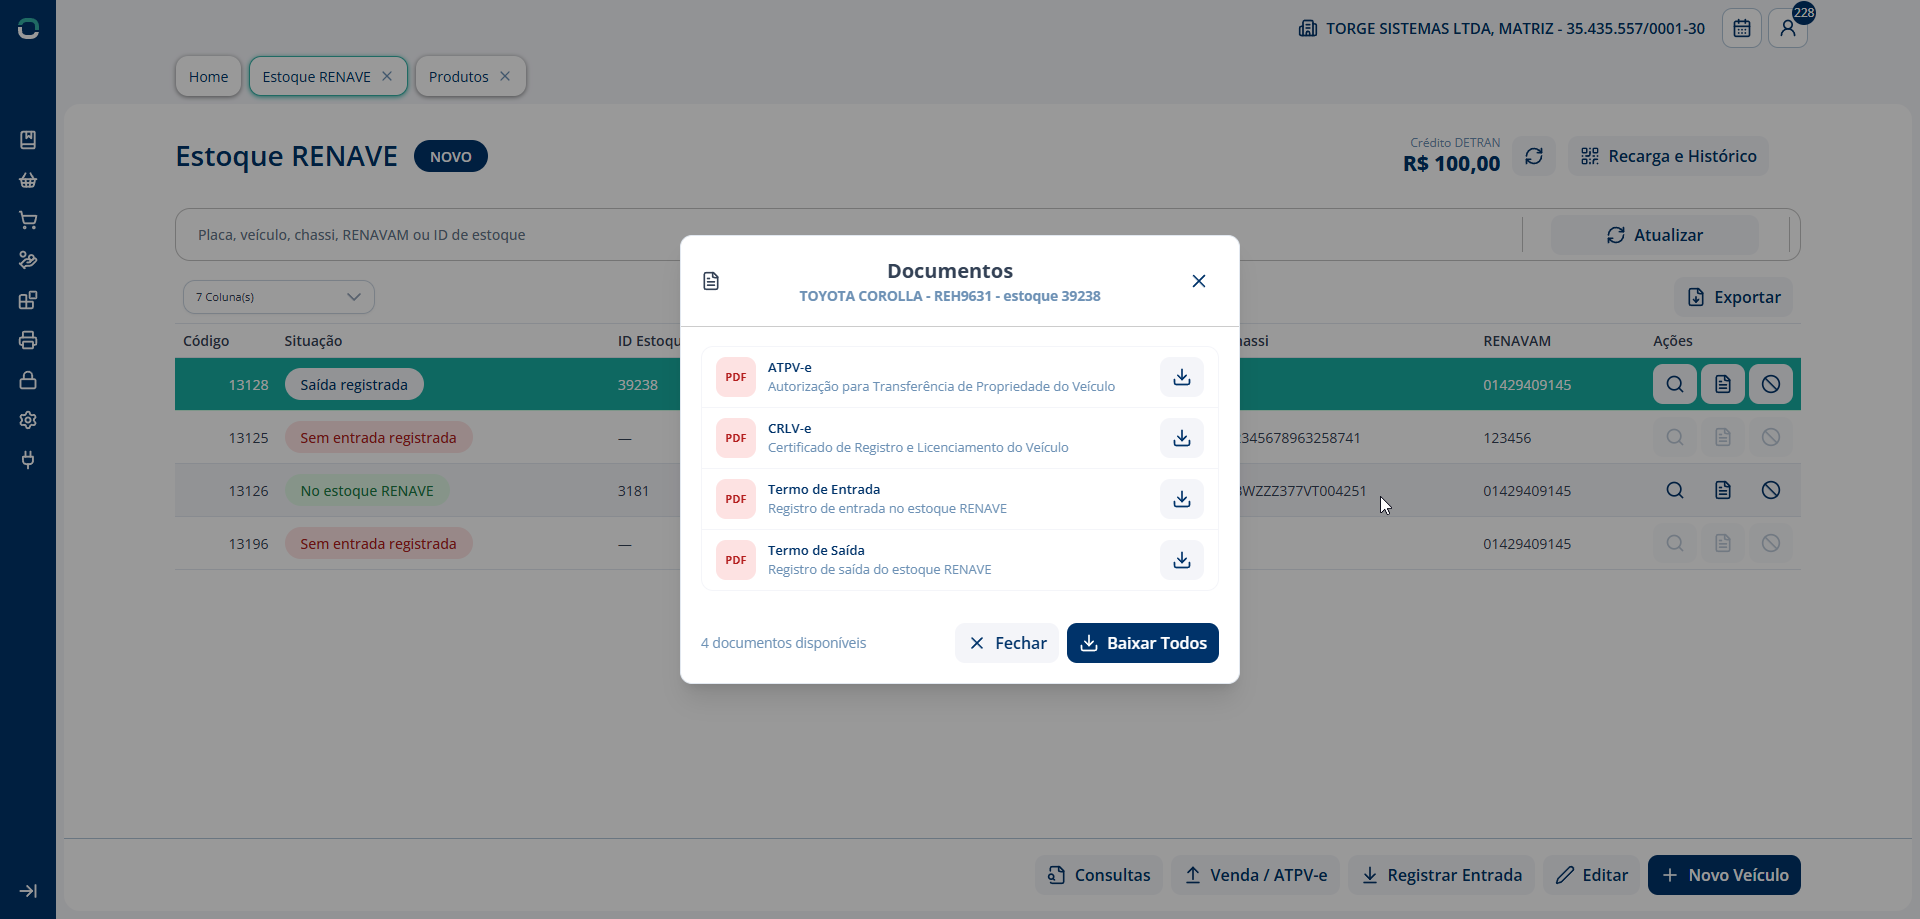Select 'No estoque RENAVE' status badge

[x=367, y=490]
